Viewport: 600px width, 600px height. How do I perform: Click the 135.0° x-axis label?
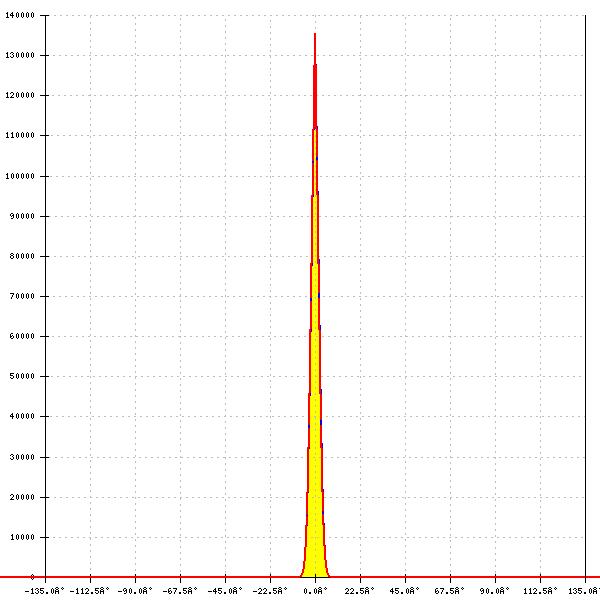tap(585, 590)
